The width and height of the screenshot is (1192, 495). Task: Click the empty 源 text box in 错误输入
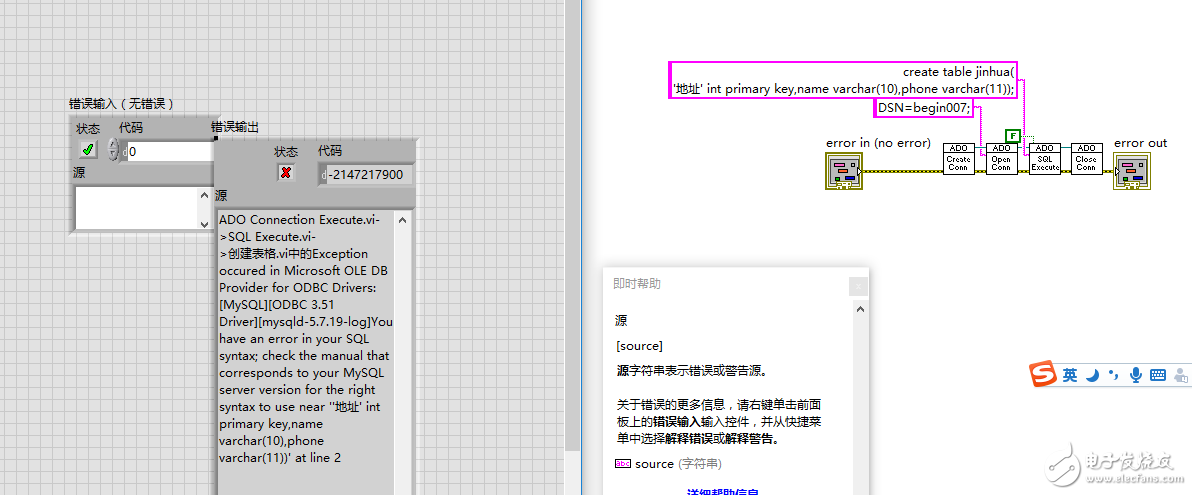136,208
